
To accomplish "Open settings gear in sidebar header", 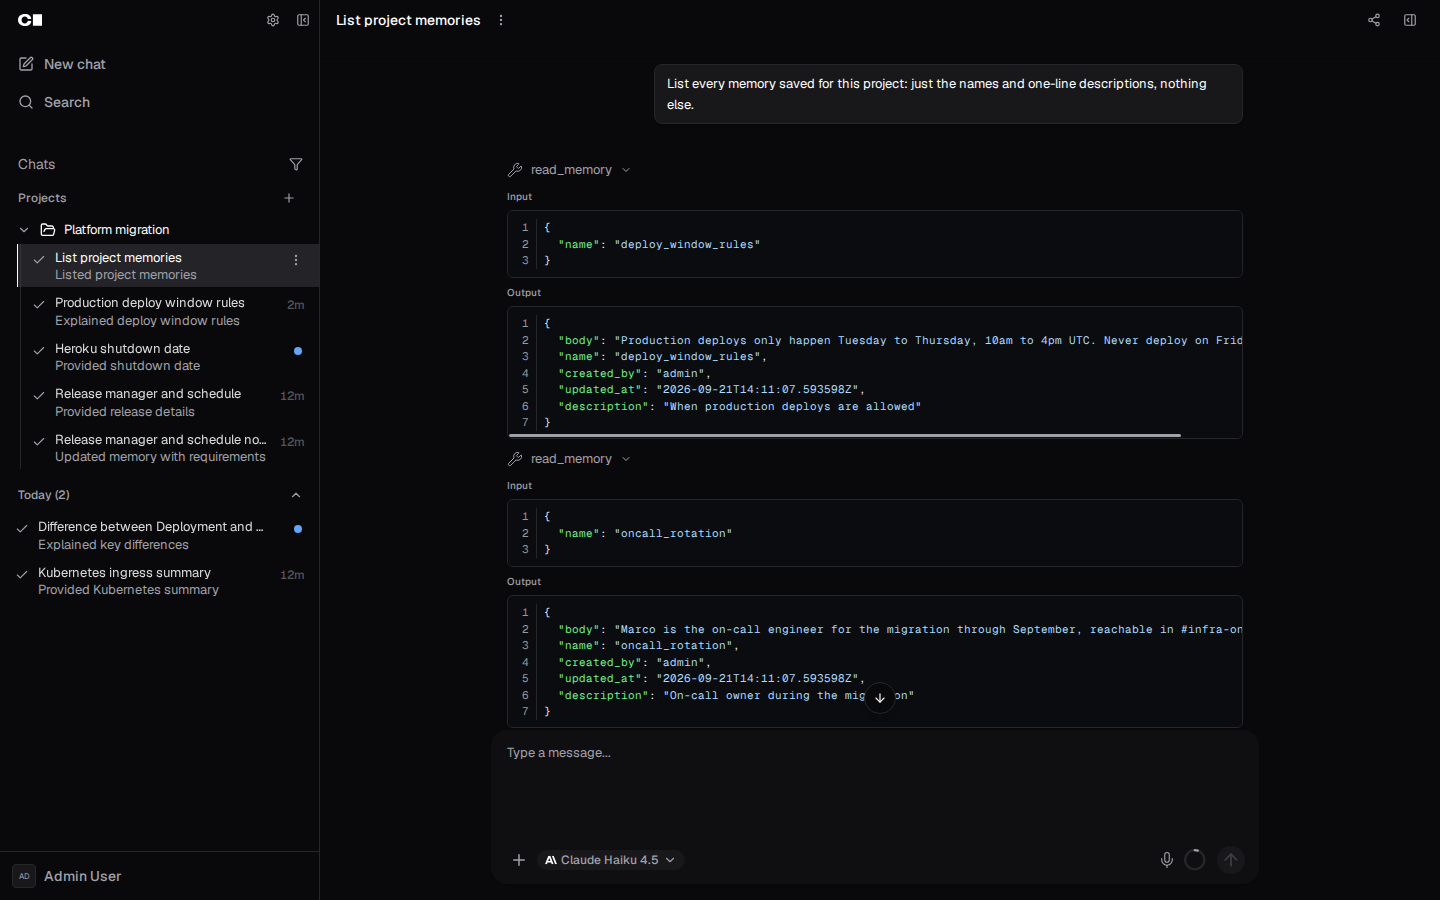I will (273, 20).
